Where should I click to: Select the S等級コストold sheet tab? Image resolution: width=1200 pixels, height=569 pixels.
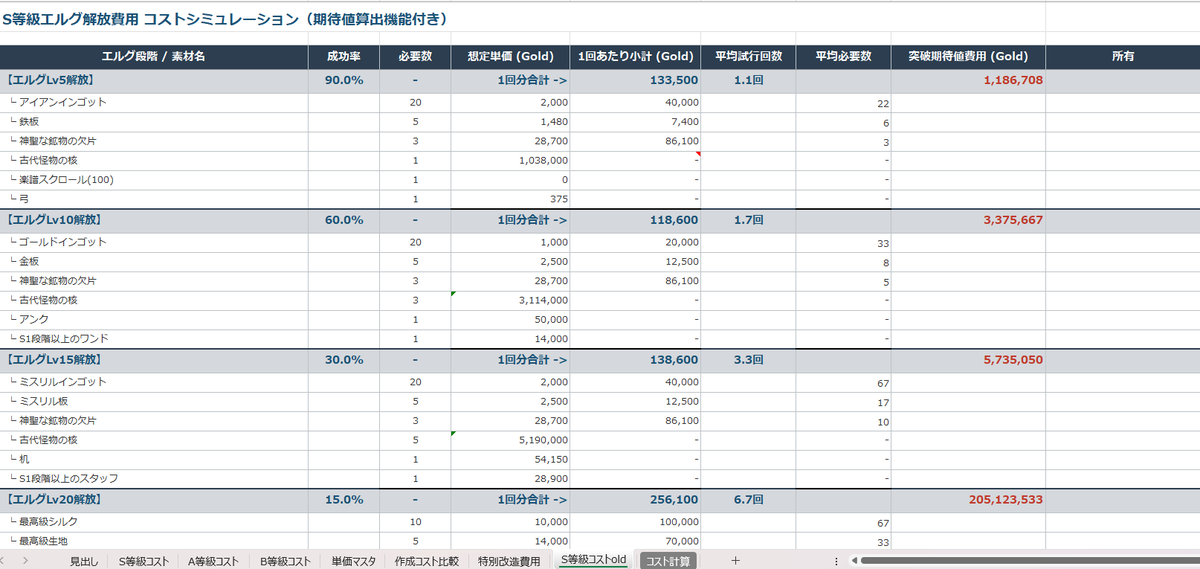(x=593, y=561)
